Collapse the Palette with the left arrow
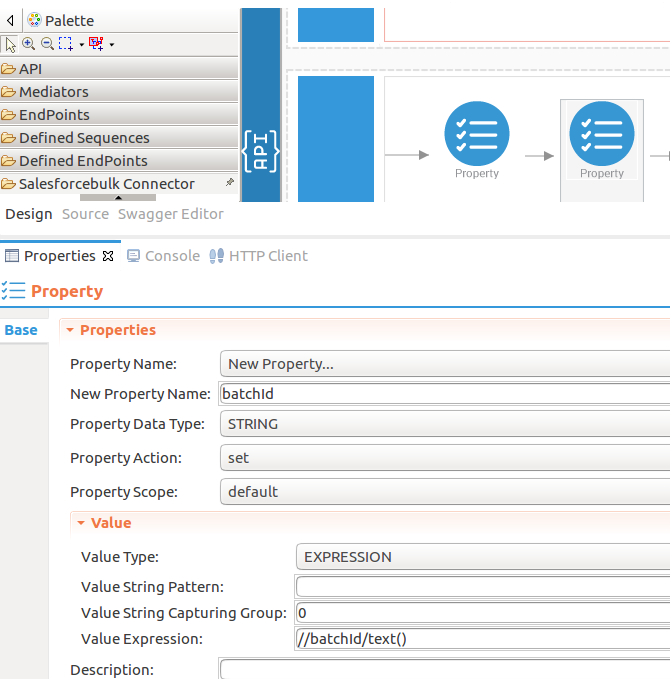This screenshot has width=670, height=679. 10,20
